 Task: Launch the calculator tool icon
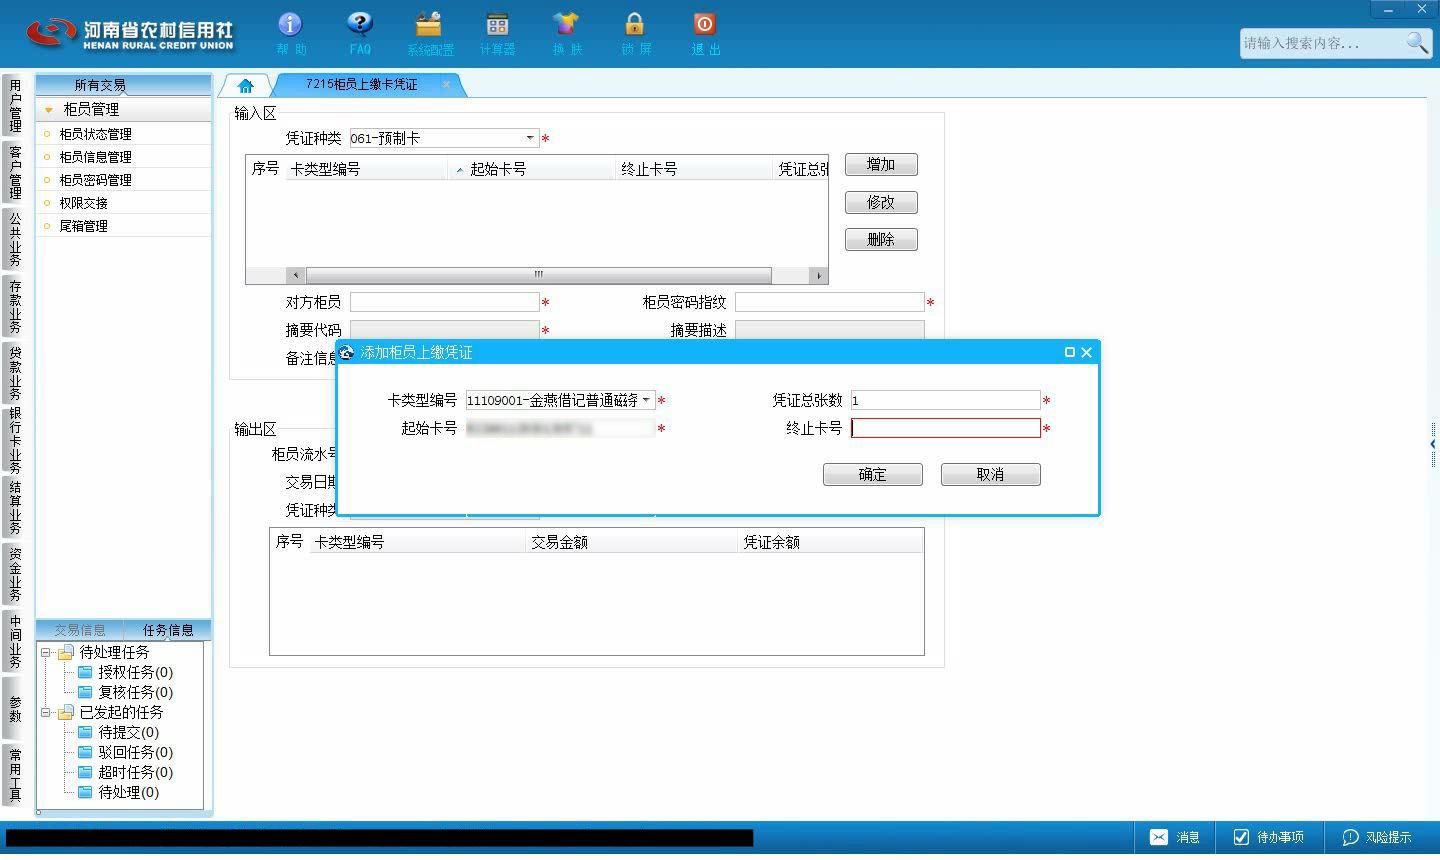click(497, 33)
